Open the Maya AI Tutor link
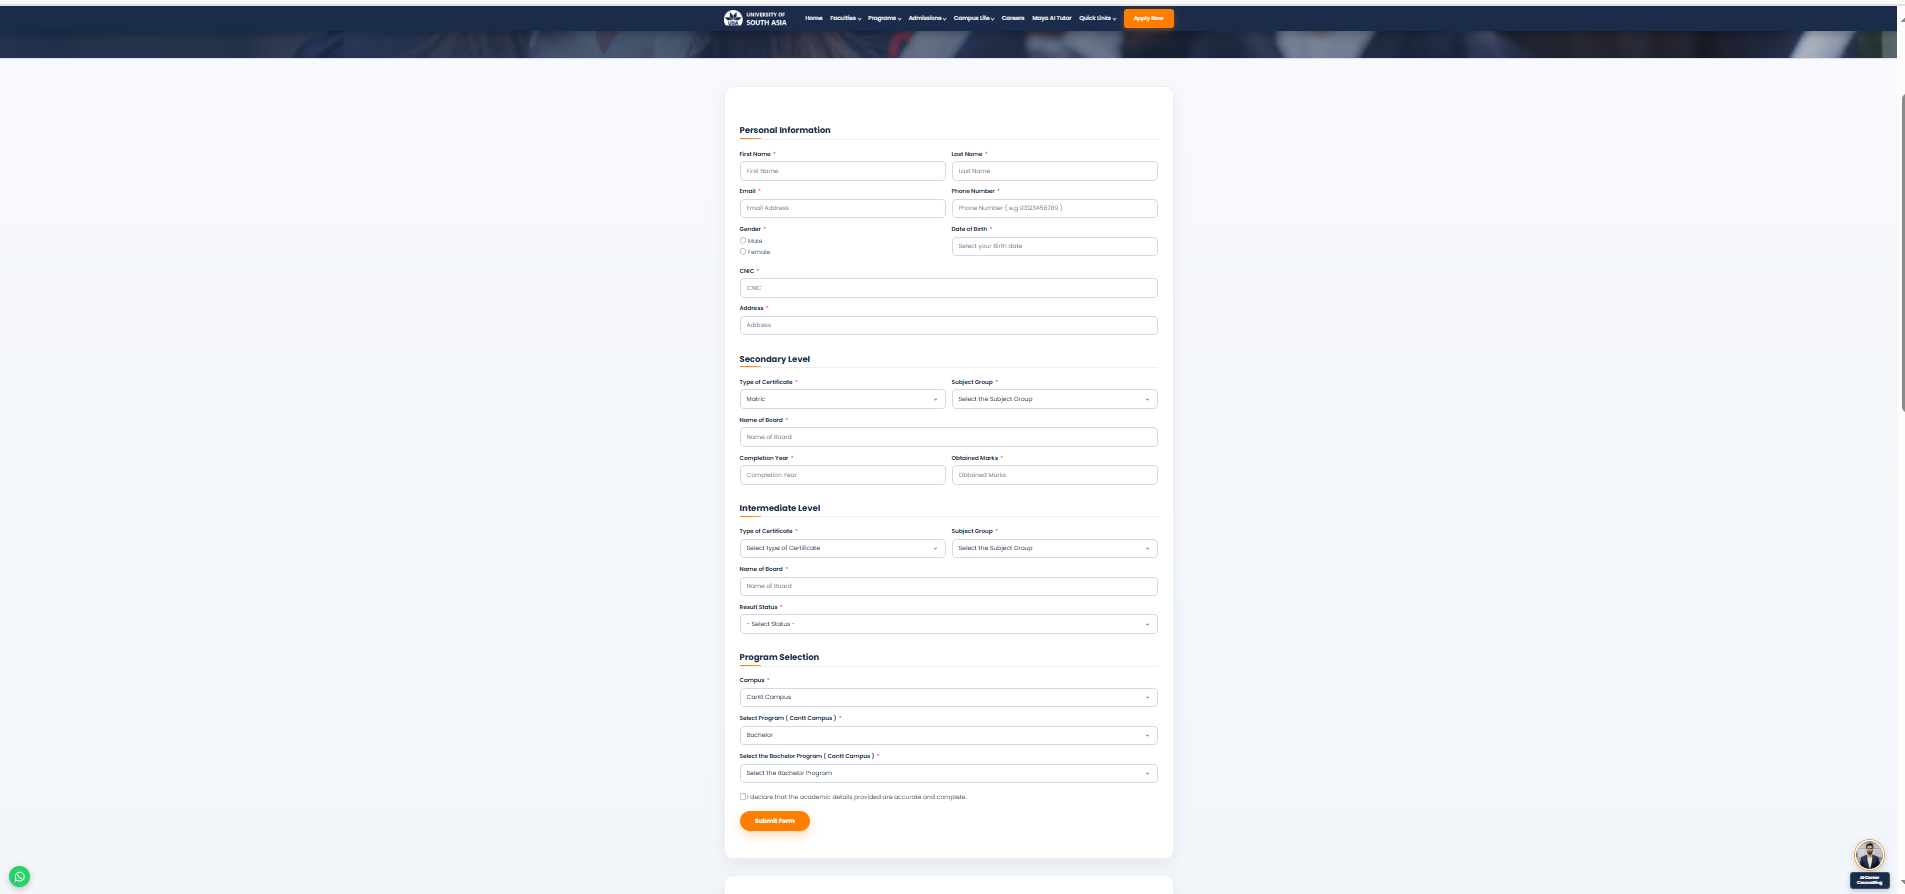The height and width of the screenshot is (894, 1905). click(x=1051, y=18)
